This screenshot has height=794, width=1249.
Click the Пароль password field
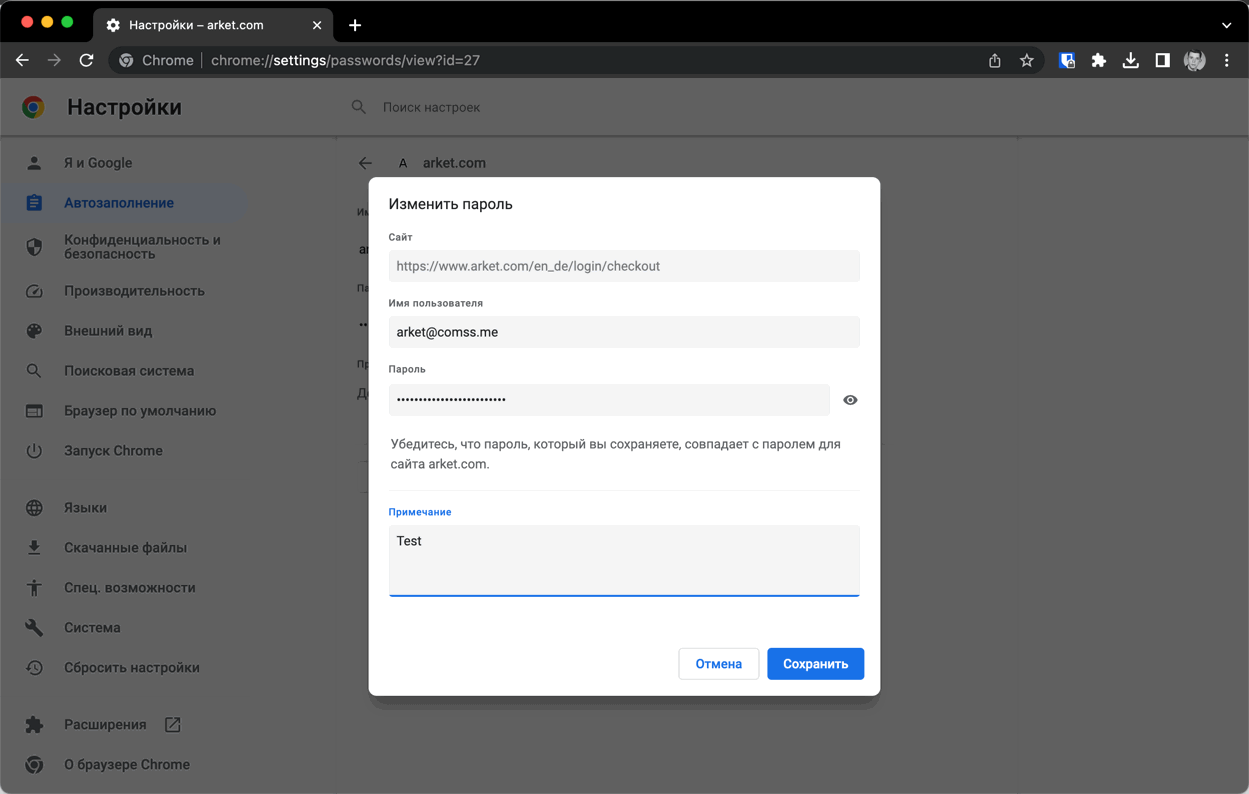608,400
